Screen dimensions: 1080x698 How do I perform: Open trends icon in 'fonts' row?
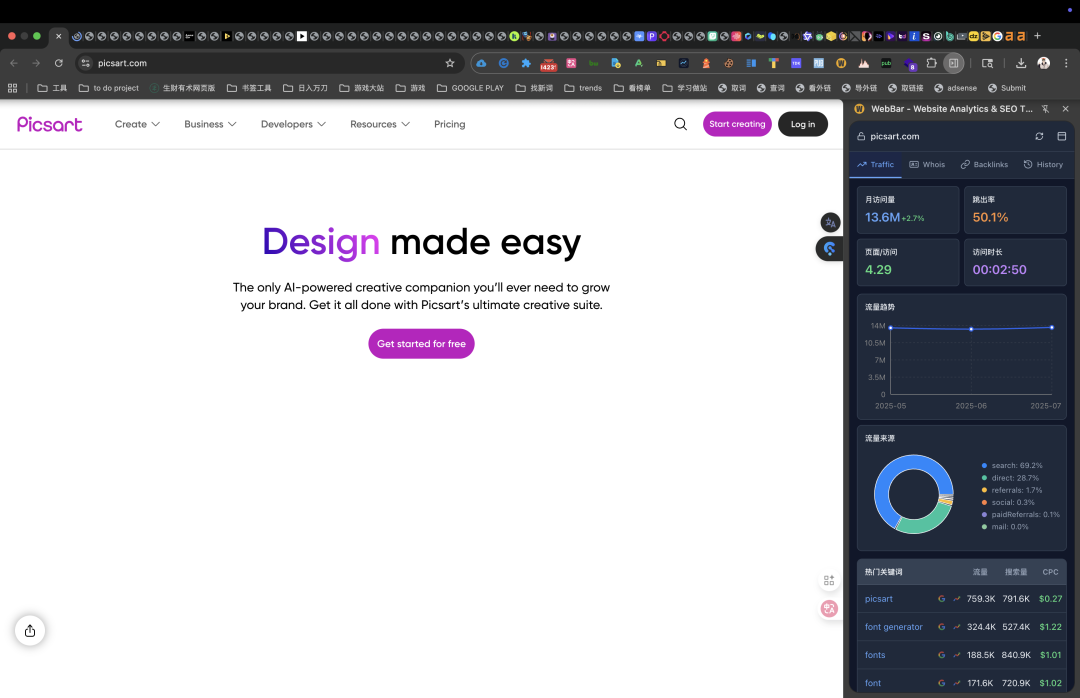click(957, 655)
